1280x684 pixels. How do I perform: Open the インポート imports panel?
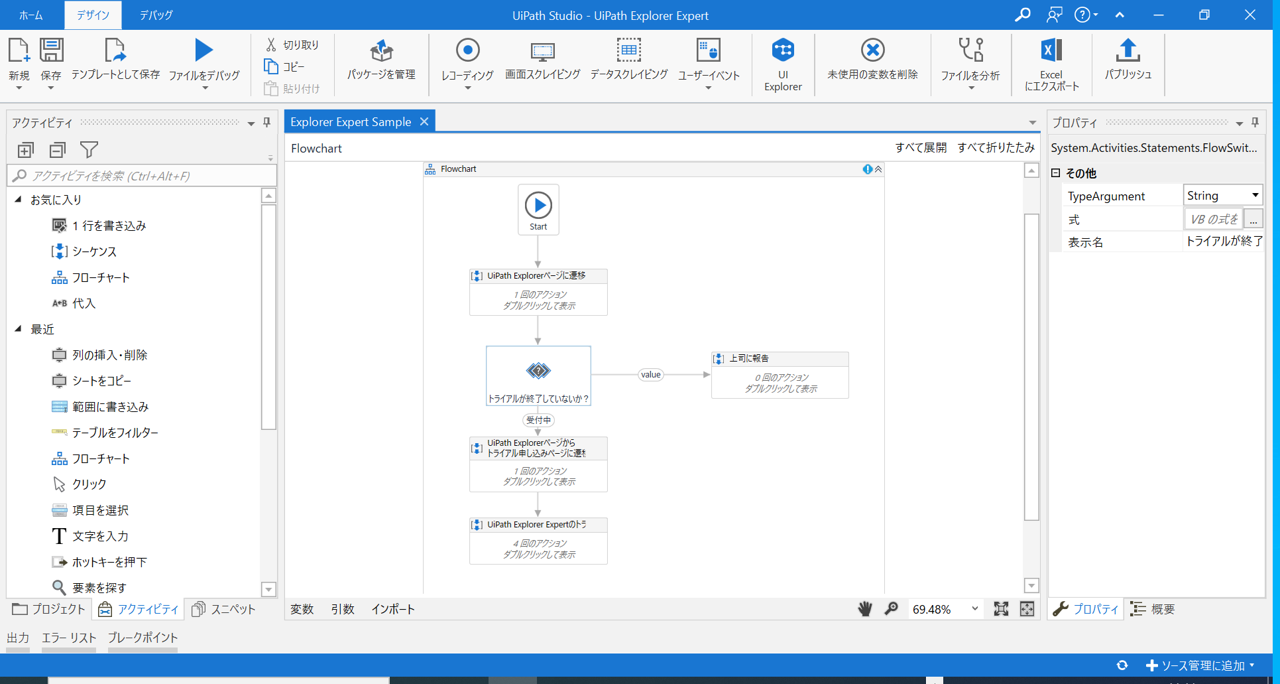click(393, 609)
